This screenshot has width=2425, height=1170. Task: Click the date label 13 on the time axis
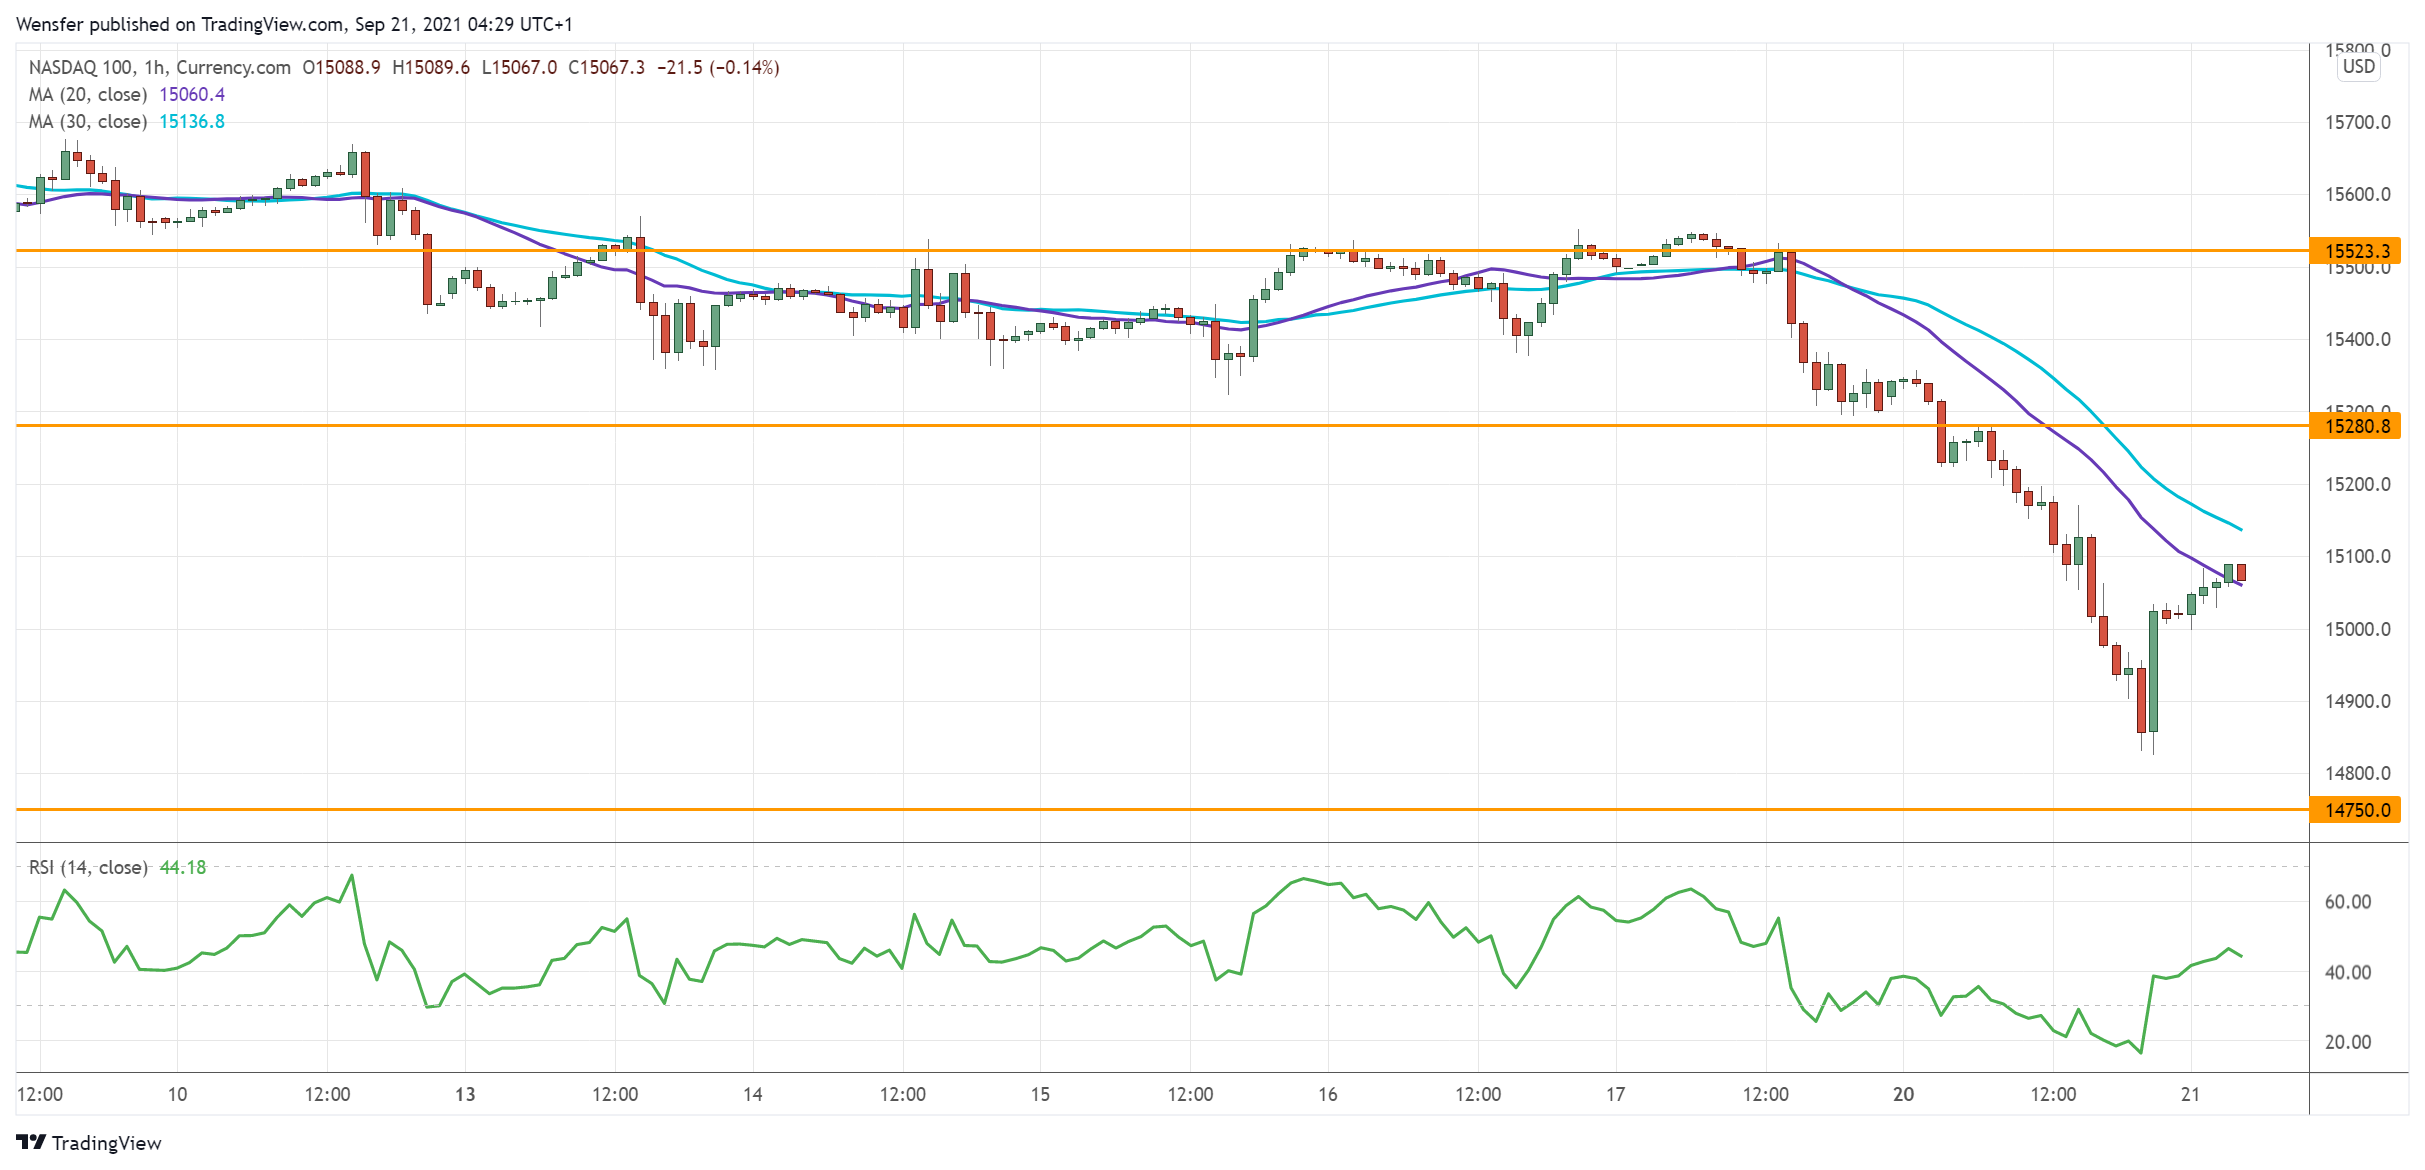(465, 1094)
